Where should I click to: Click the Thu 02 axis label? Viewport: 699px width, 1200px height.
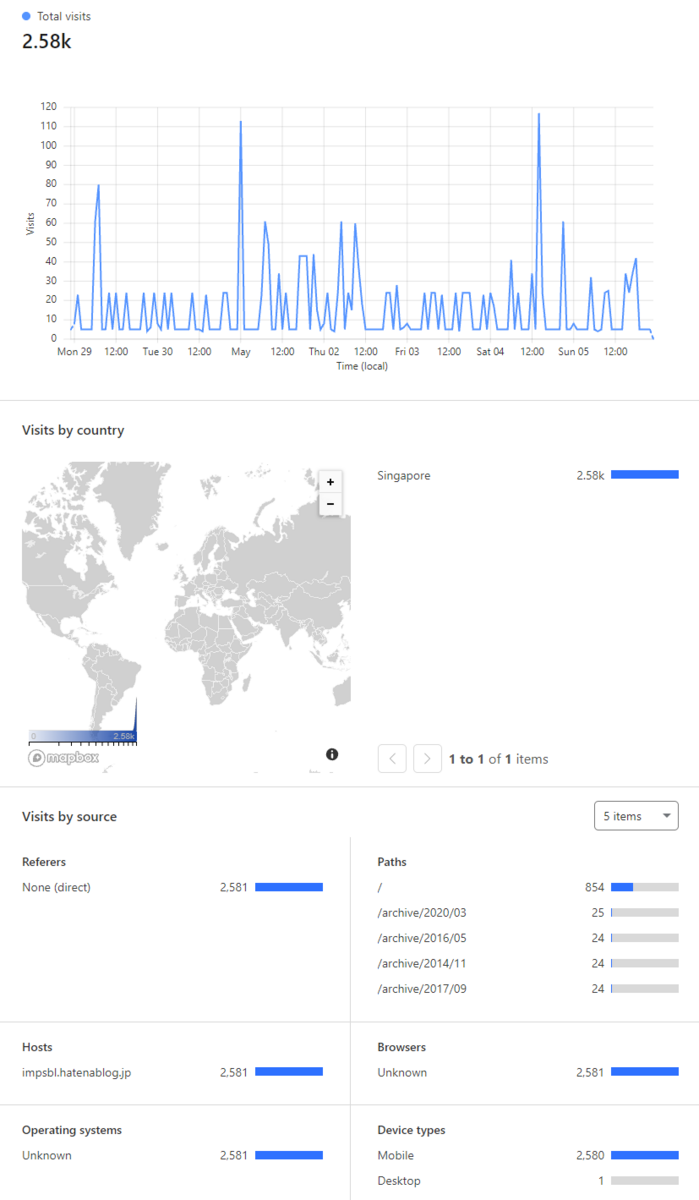(324, 352)
